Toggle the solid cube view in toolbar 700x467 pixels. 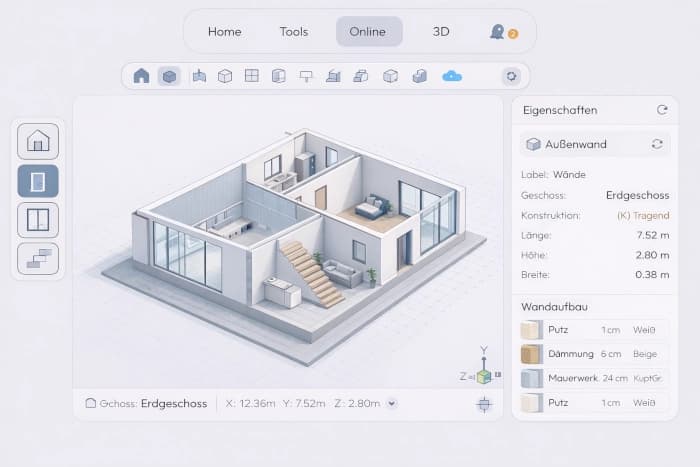pos(169,76)
